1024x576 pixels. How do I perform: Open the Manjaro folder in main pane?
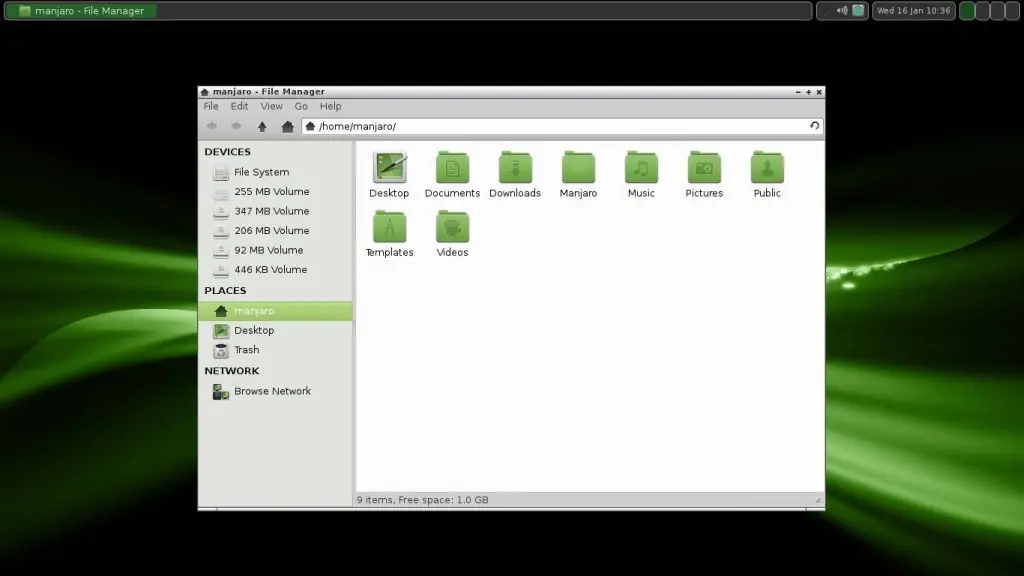click(x=578, y=174)
